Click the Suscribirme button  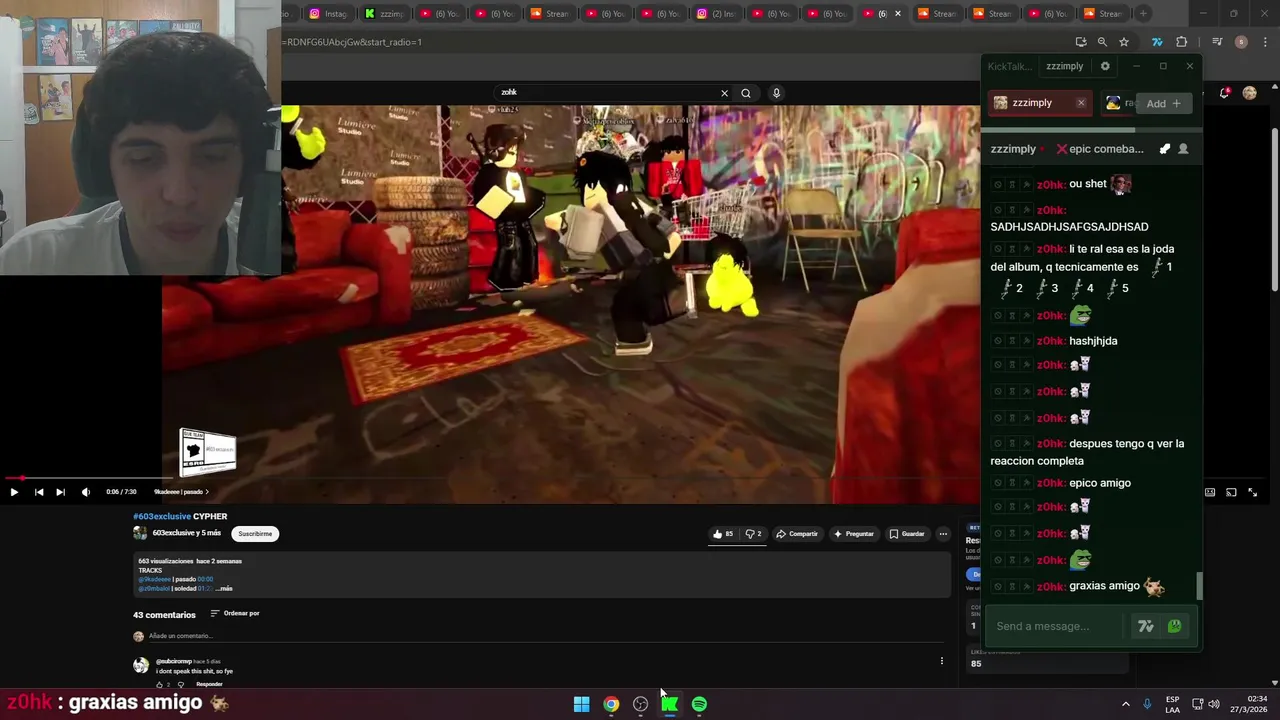point(255,534)
